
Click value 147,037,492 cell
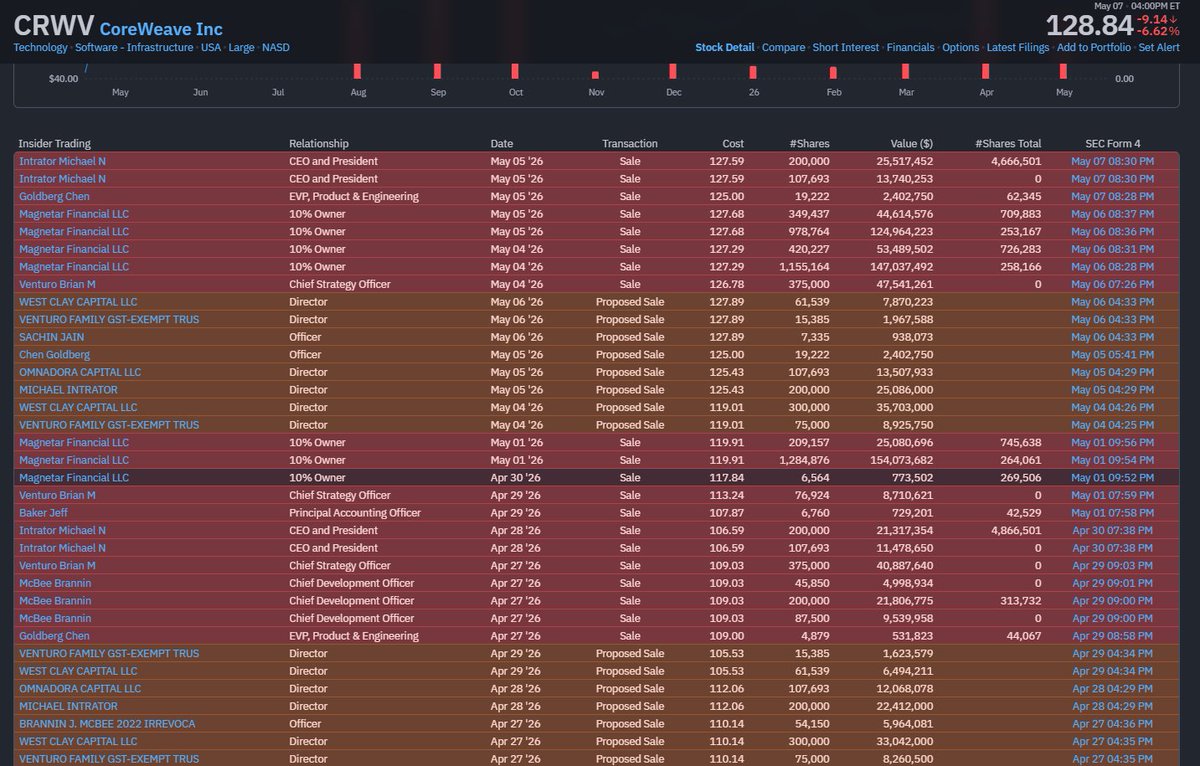coord(903,267)
